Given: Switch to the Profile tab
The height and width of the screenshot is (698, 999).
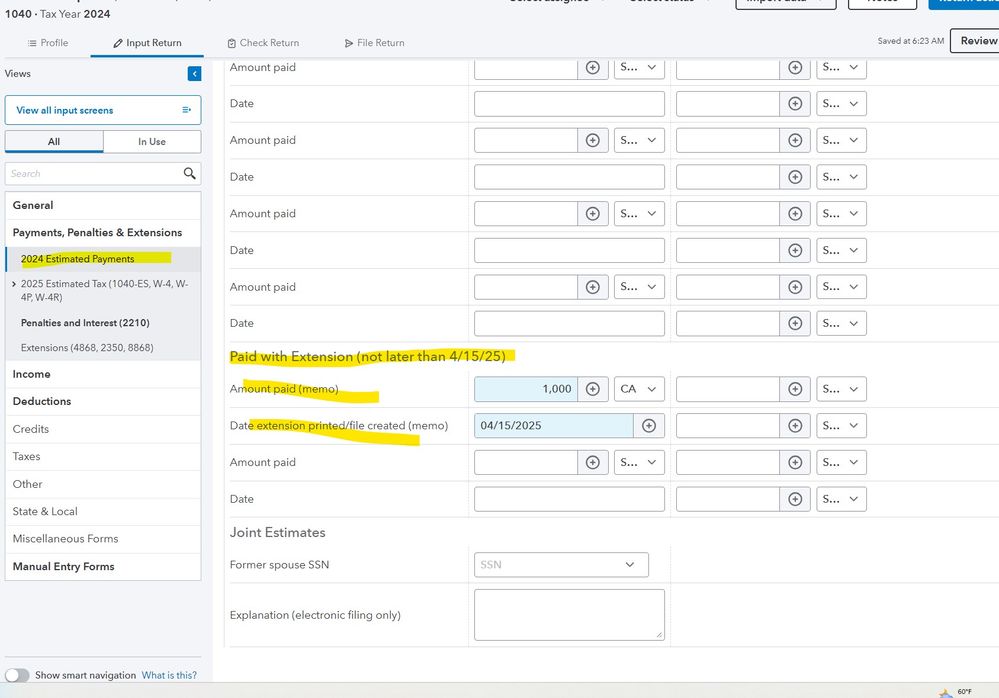Looking at the screenshot, I should (x=48, y=43).
